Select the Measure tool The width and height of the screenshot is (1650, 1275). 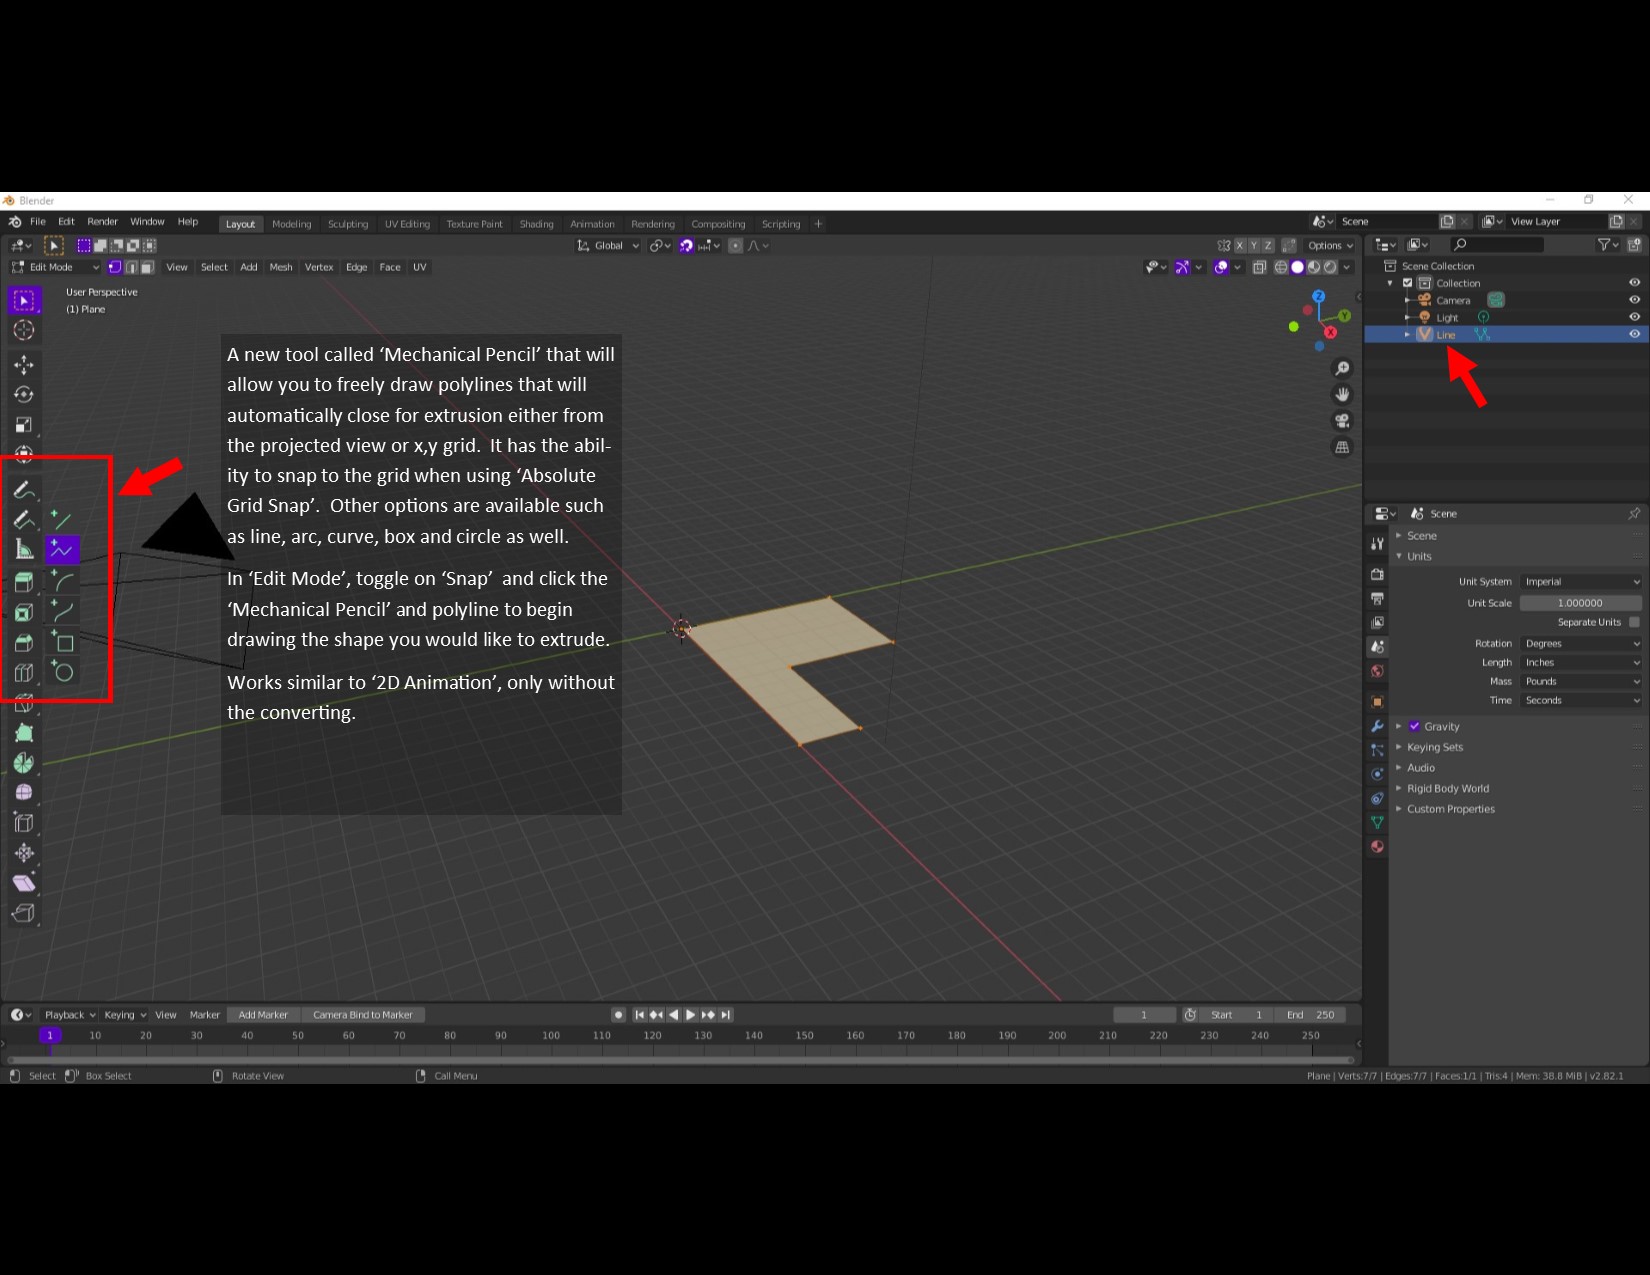(24, 550)
